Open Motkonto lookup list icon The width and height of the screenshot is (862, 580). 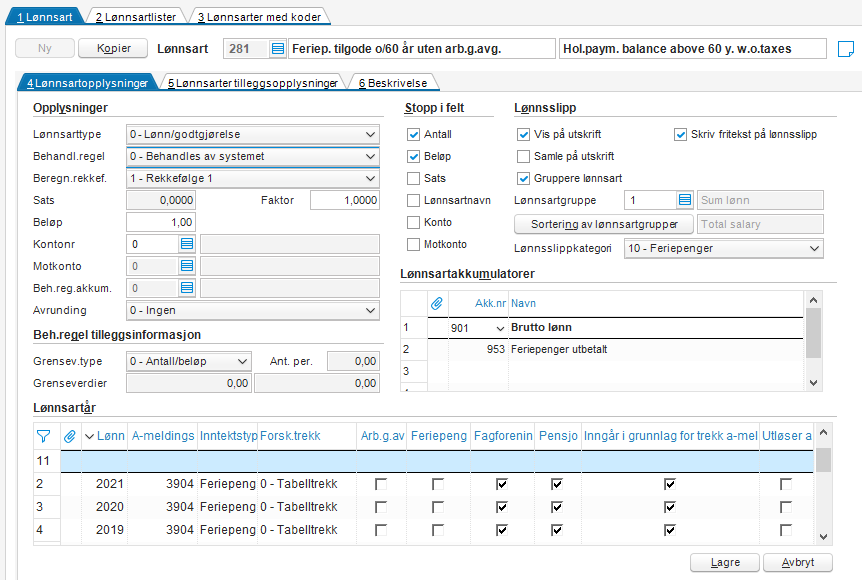(187, 266)
